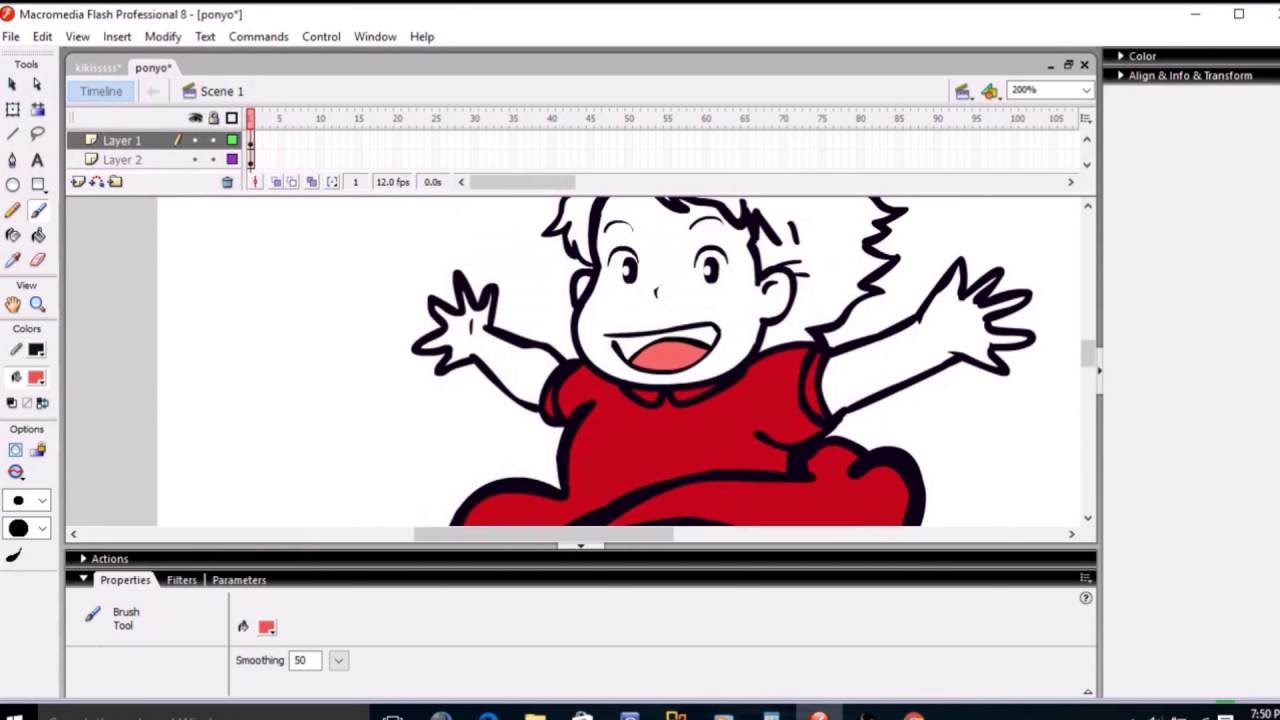Toggle lock for all layers (padlock header)
Image resolution: width=1280 pixels, height=720 pixels.
pos(213,118)
